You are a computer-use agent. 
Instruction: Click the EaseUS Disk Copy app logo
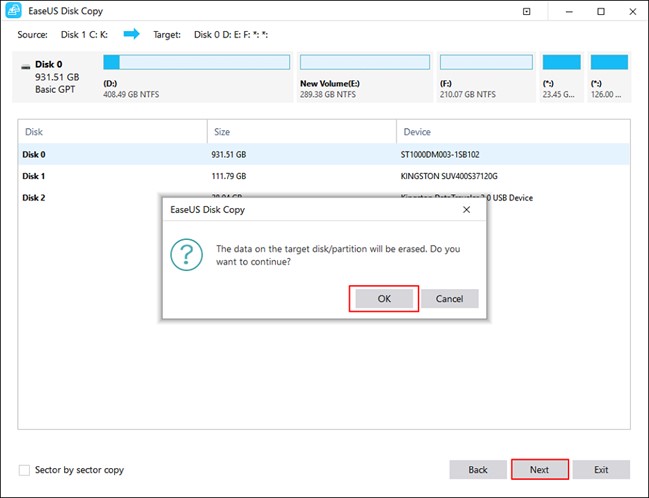(x=13, y=11)
